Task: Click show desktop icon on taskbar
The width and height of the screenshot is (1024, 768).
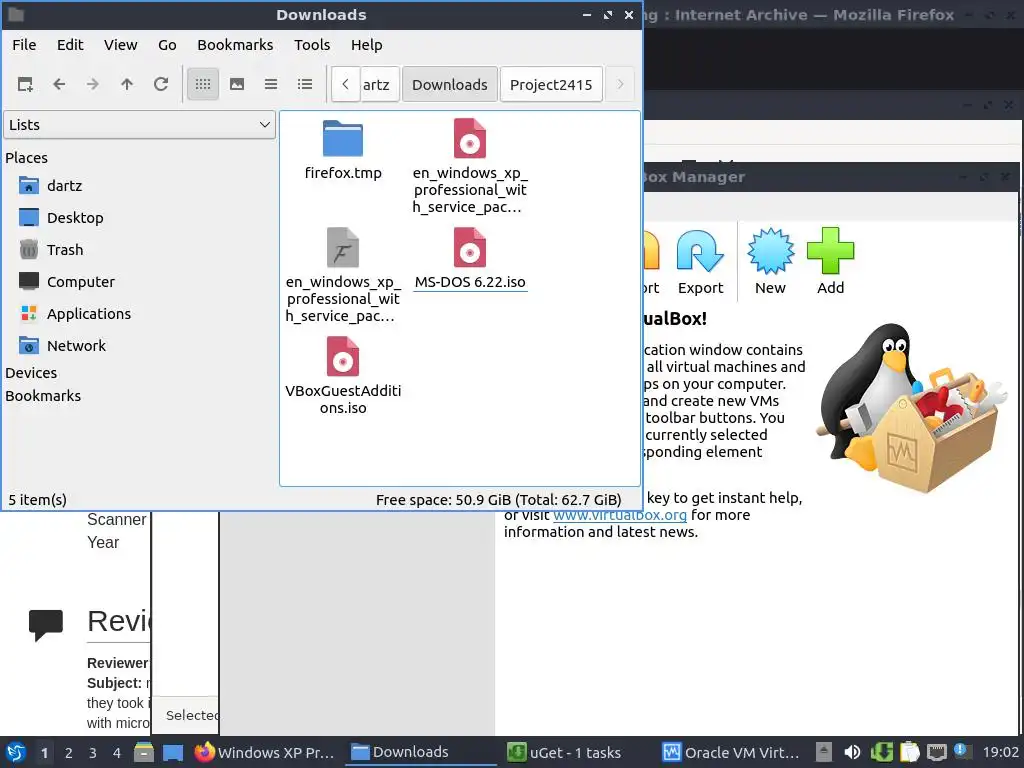Action: point(173,752)
